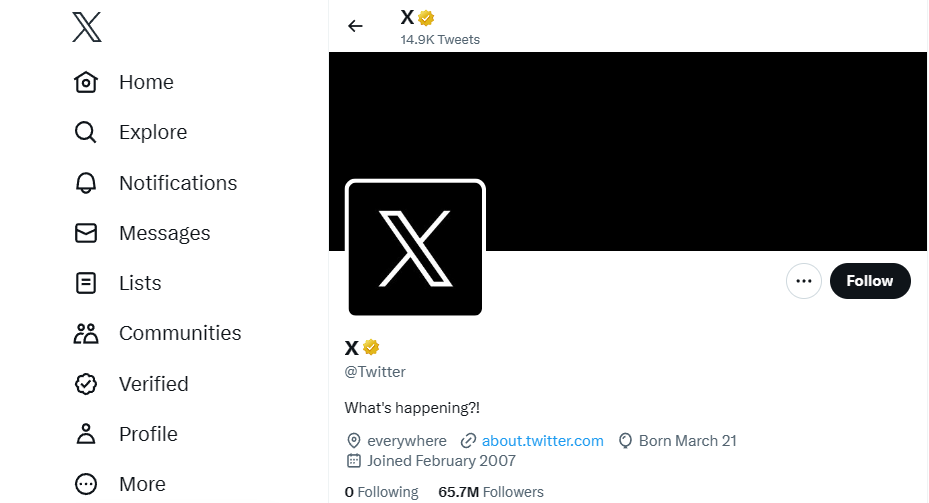929x503 pixels.
Task: Open the Lists icon
Action: (86, 283)
